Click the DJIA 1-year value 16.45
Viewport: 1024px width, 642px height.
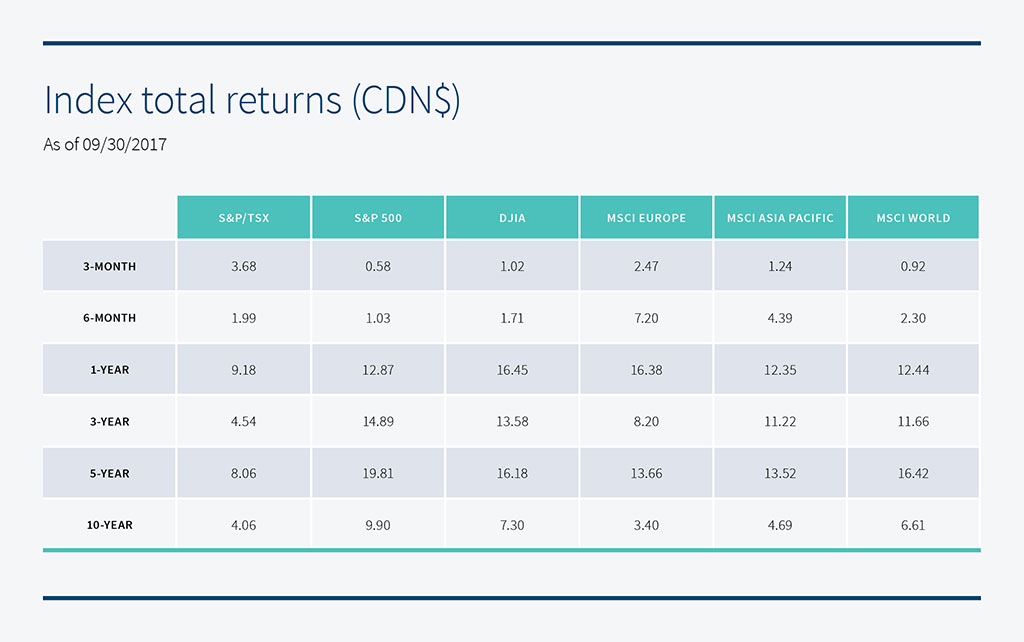click(512, 370)
